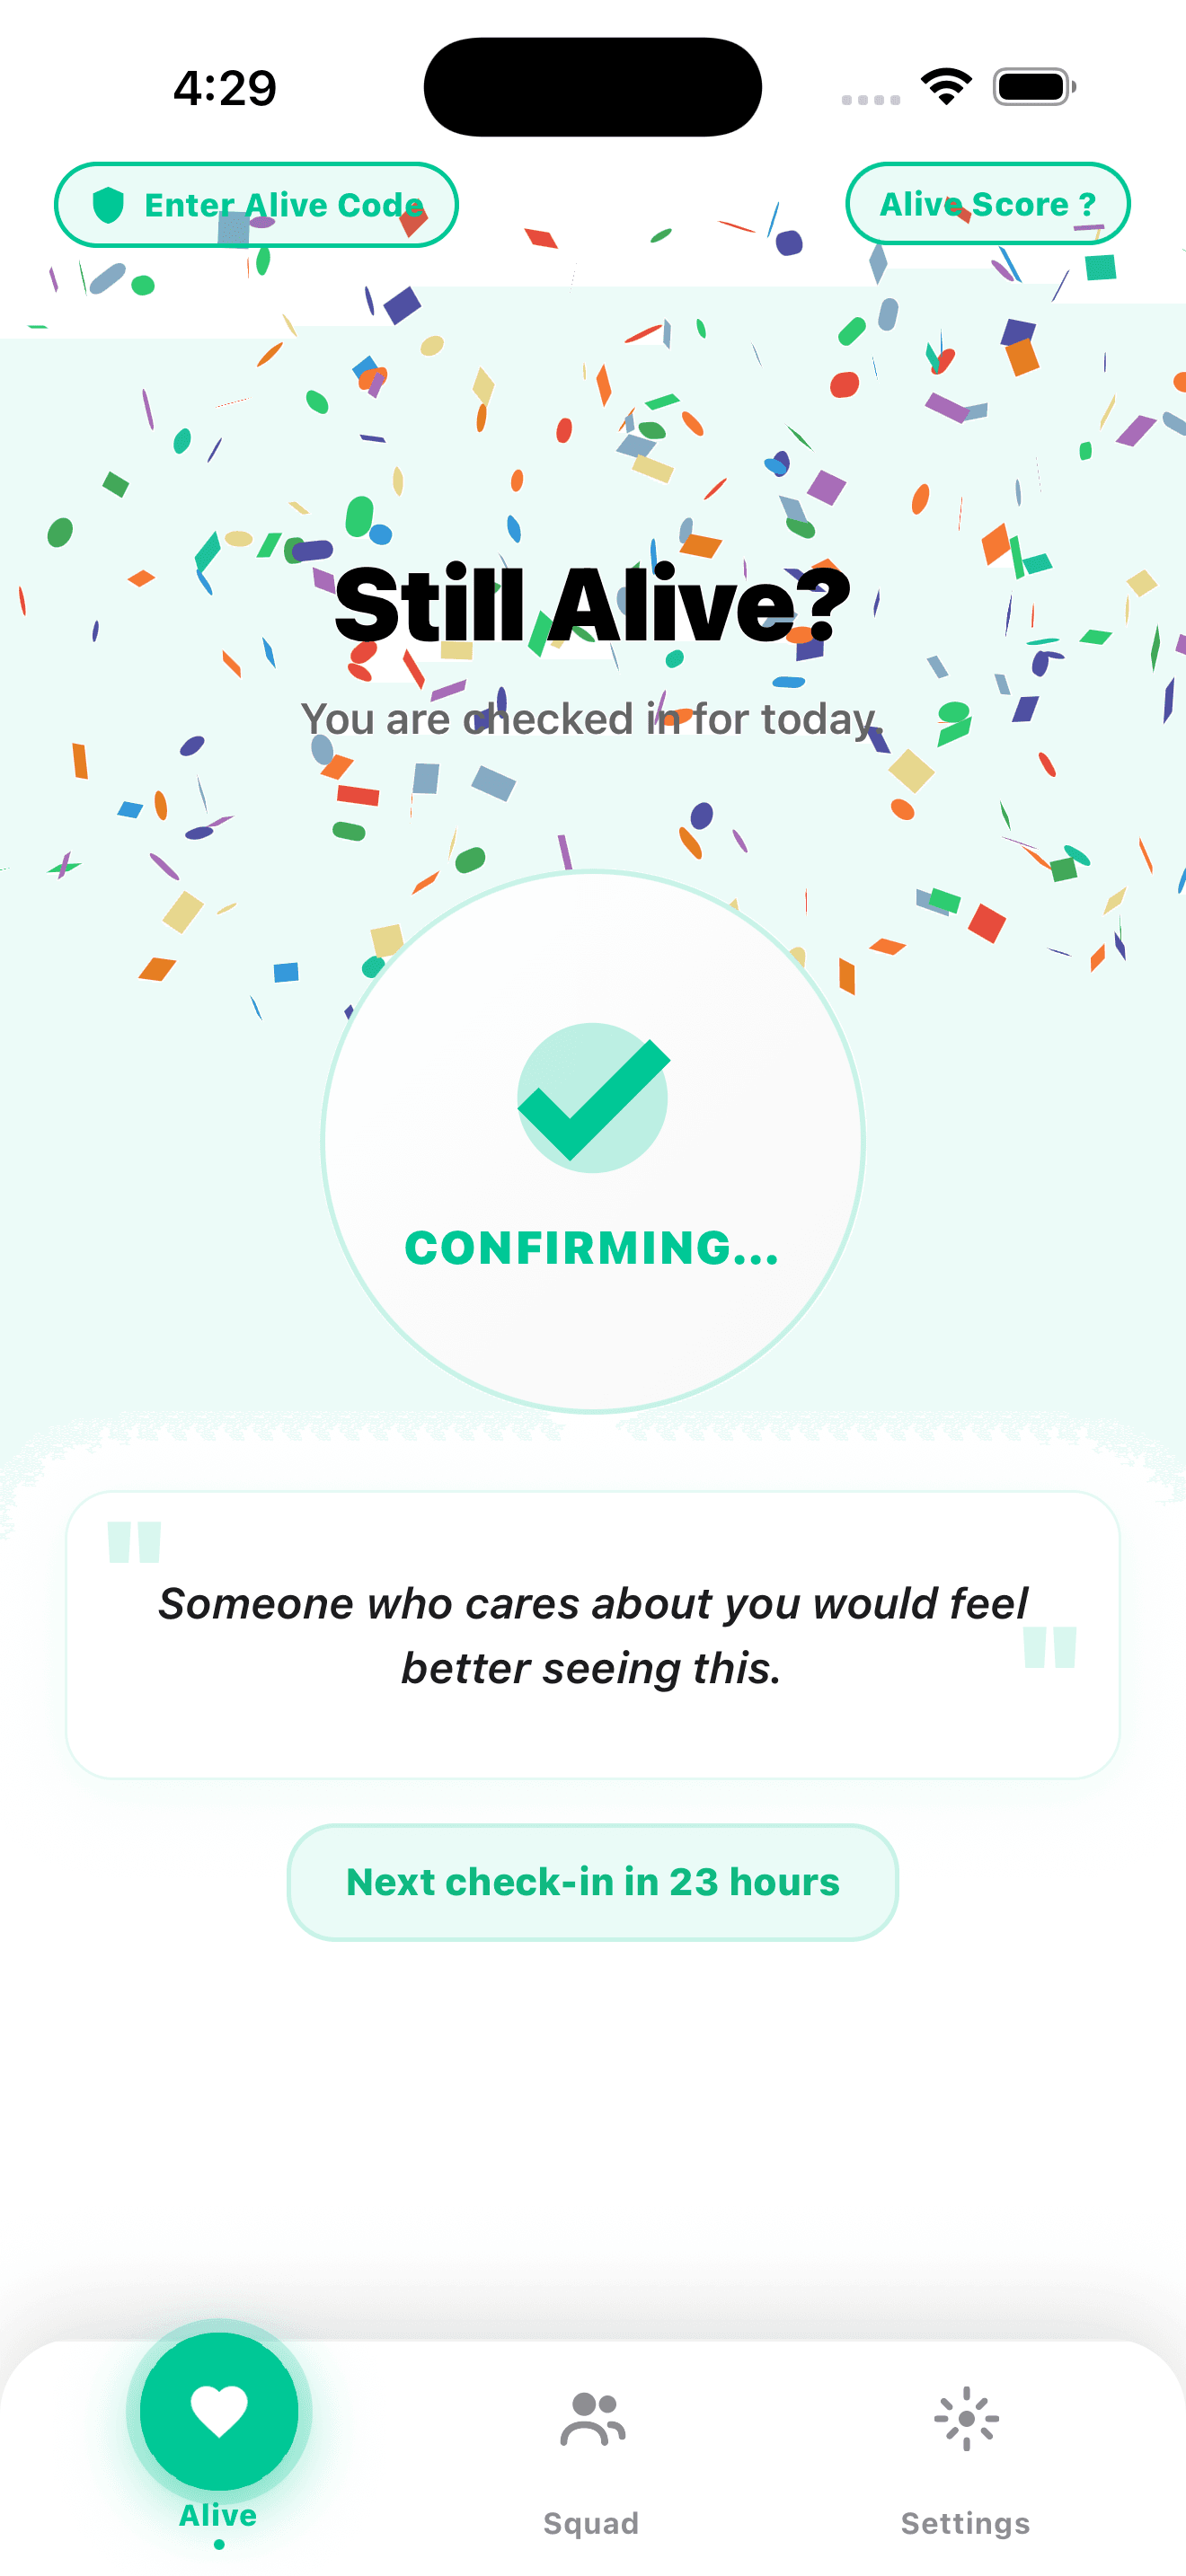The height and width of the screenshot is (2576, 1186).
Task: Tap the 4:29 clock in the status bar
Action: point(225,88)
